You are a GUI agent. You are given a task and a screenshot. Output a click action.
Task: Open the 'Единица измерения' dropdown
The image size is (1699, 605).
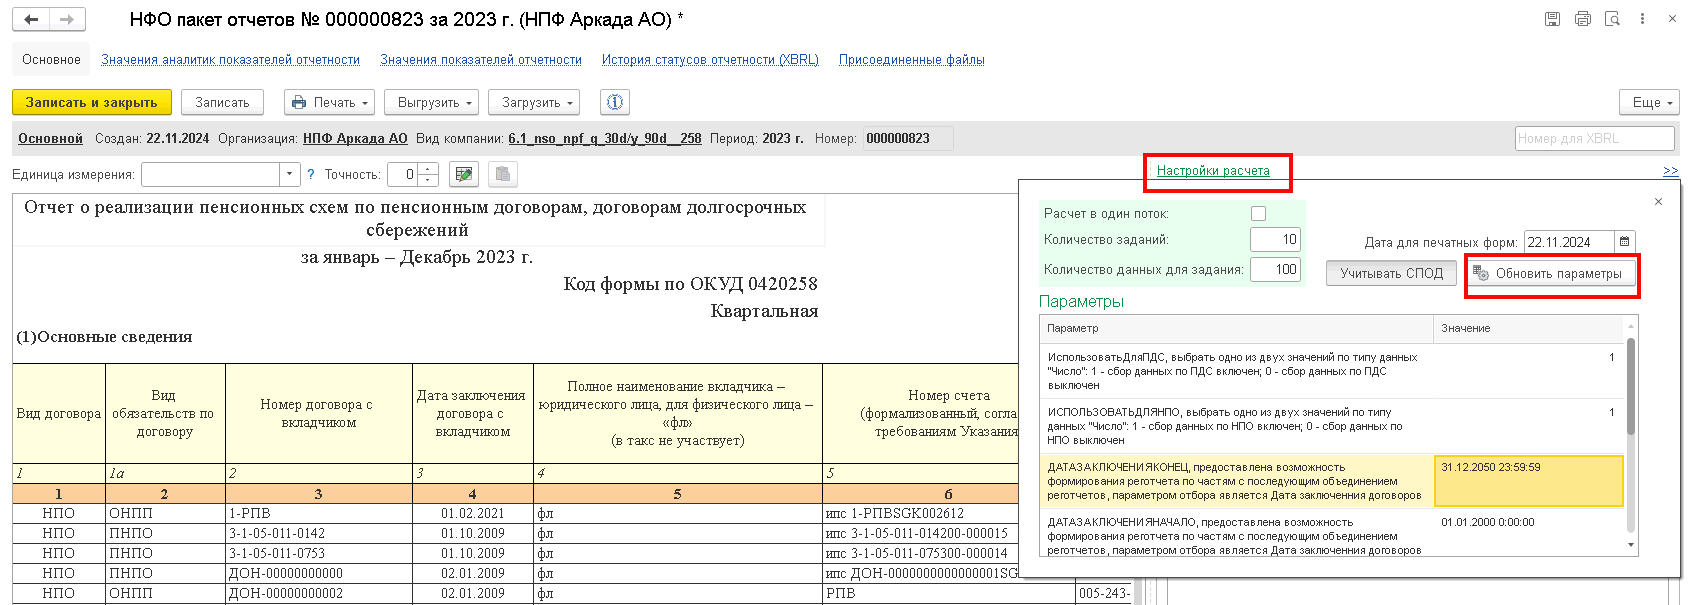290,174
